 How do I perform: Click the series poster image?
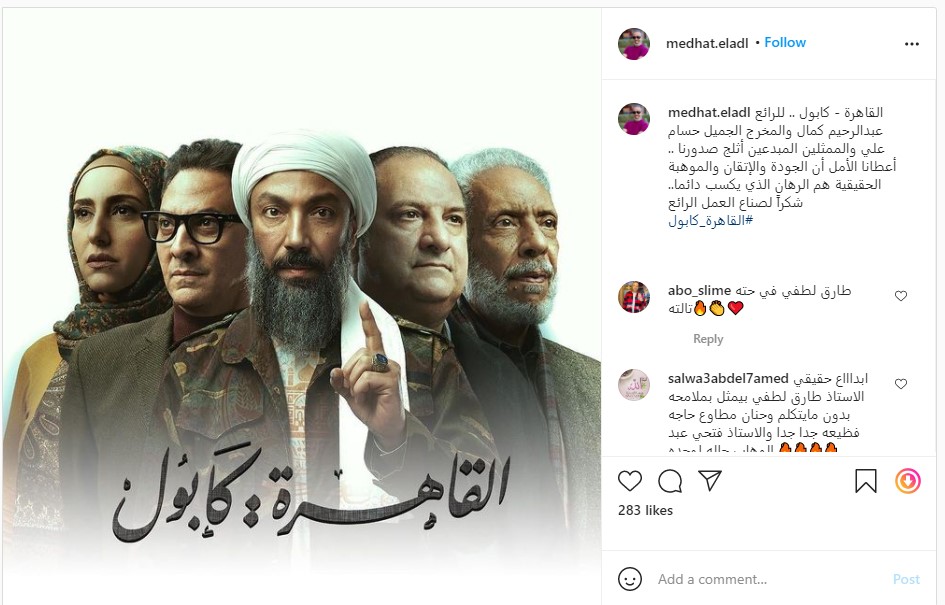click(x=302, y=306)
